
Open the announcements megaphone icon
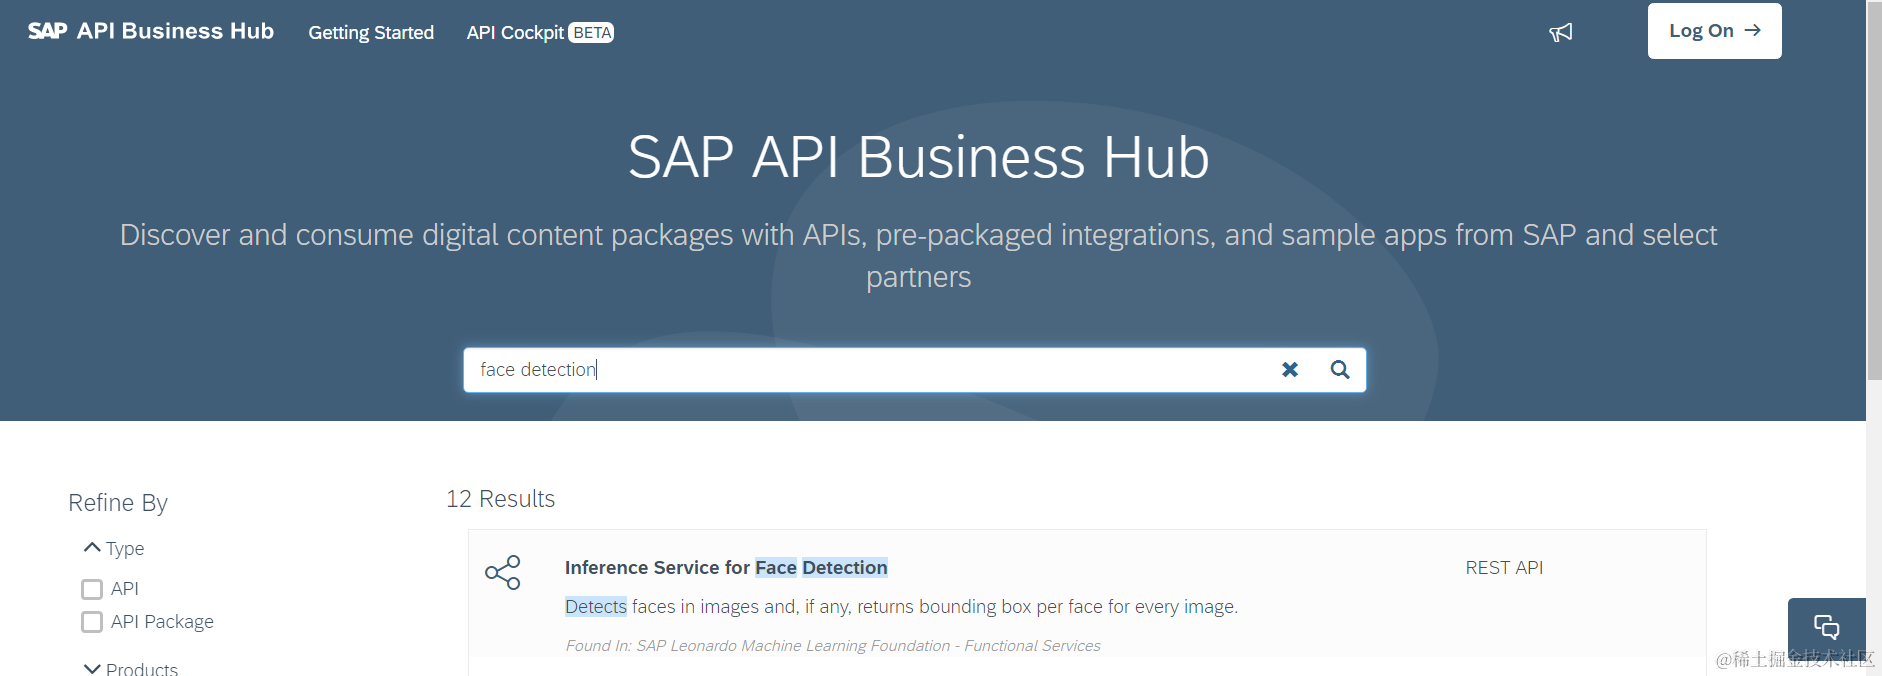click(x=1561, y=33)
